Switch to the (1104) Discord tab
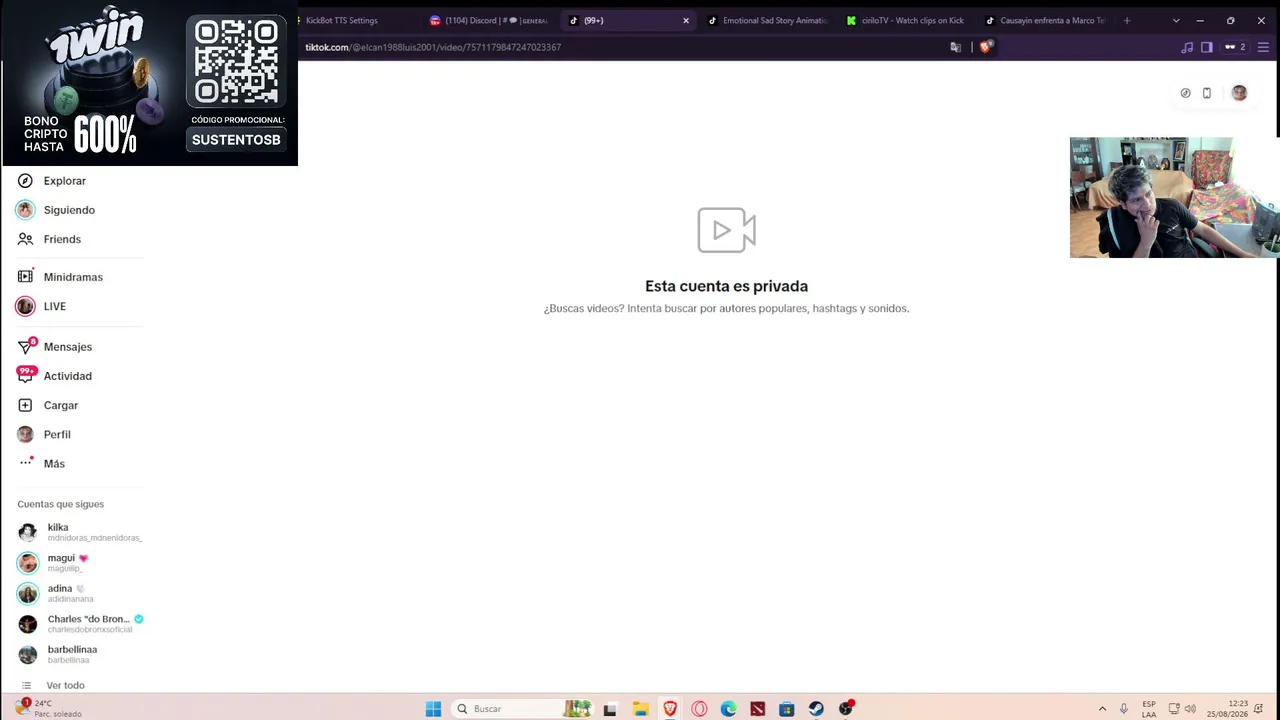Viewport: 1280px width, 720px height. (490, 20)
